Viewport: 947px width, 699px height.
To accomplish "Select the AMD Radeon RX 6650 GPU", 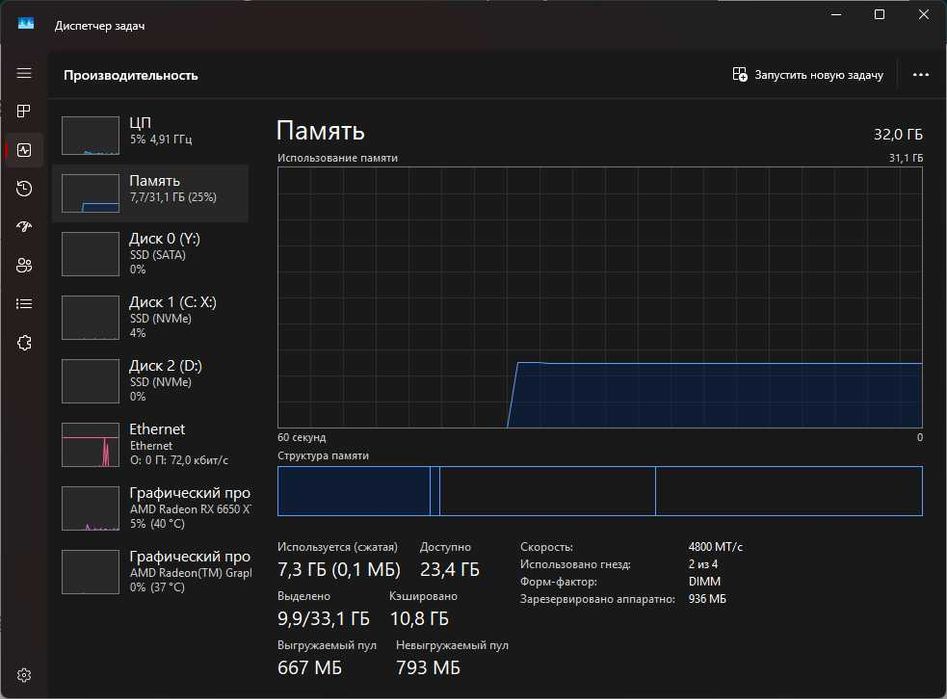I will click(150, 508).
